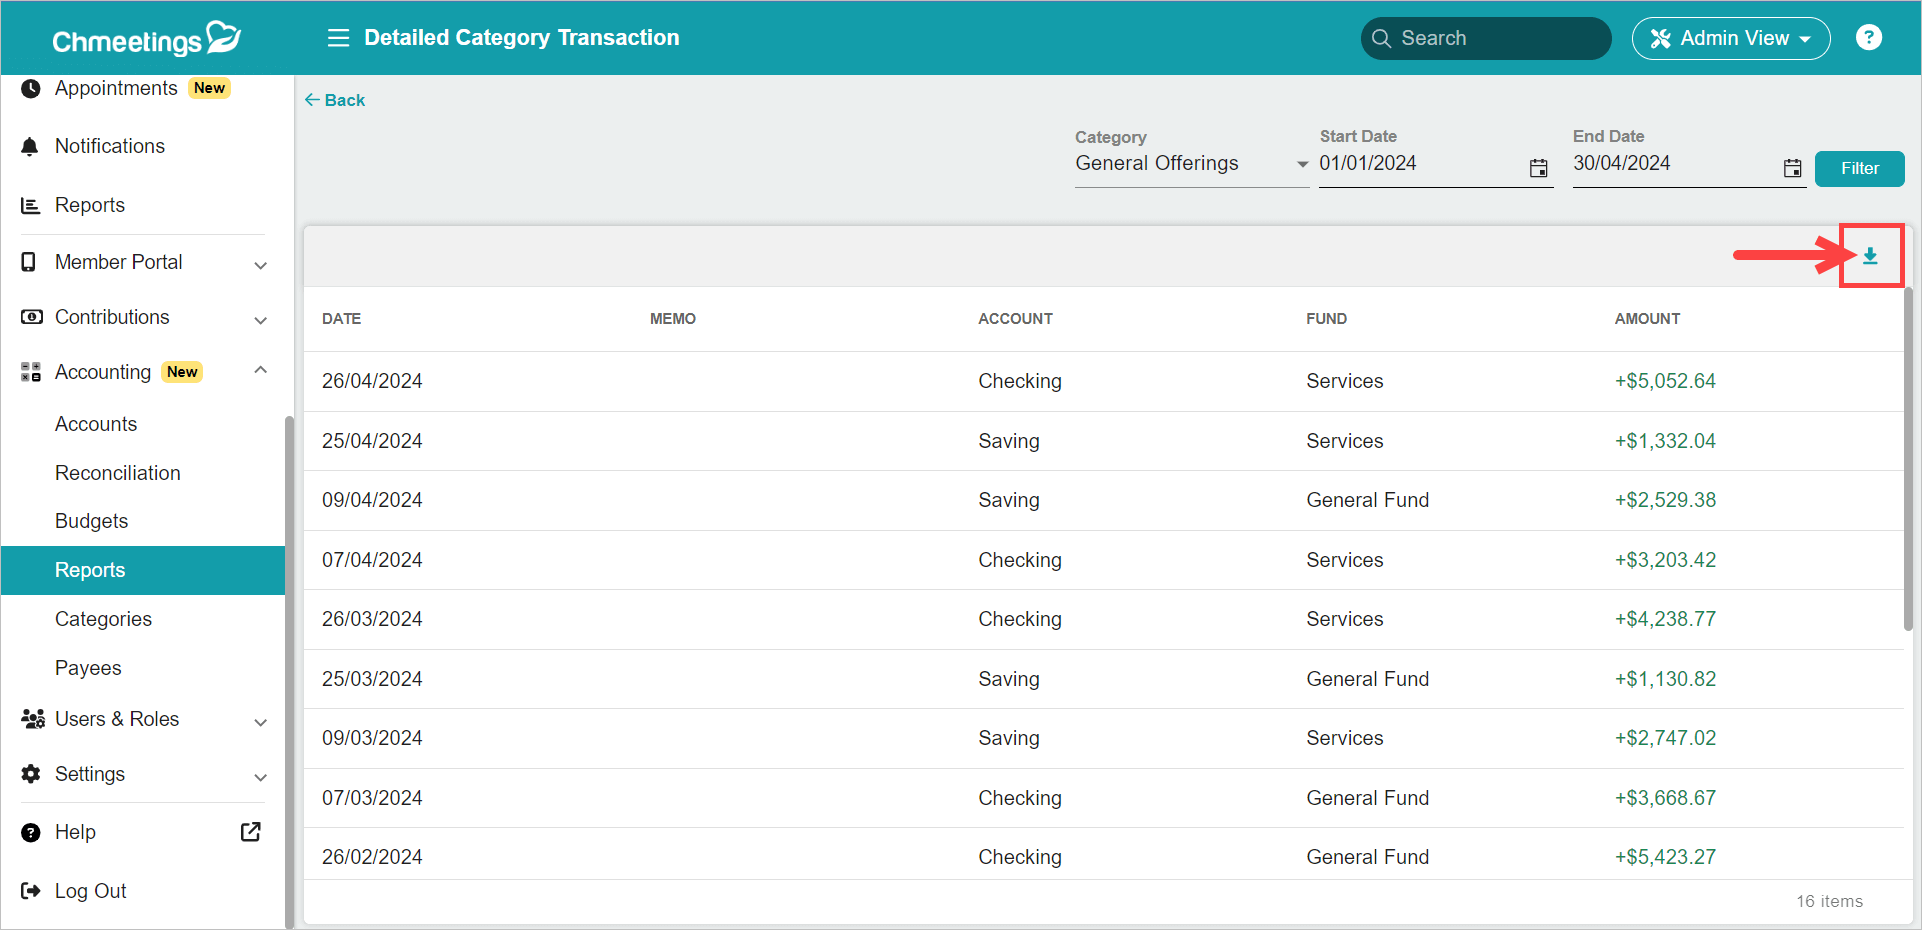Select Reconciliation in the Accounting submenu
1922x930 pixels.
pyautogui.click(x=118, y=473)
